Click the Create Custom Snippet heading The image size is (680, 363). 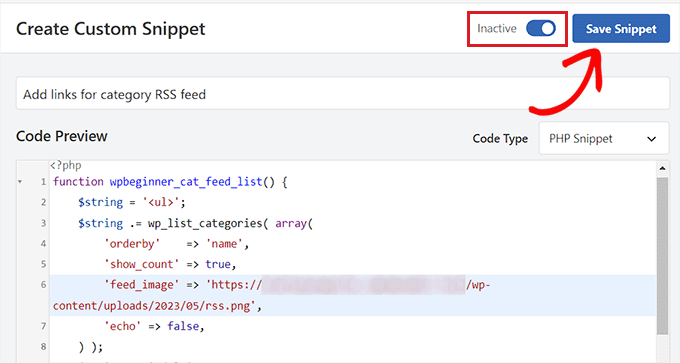click(x=111, y=29)
